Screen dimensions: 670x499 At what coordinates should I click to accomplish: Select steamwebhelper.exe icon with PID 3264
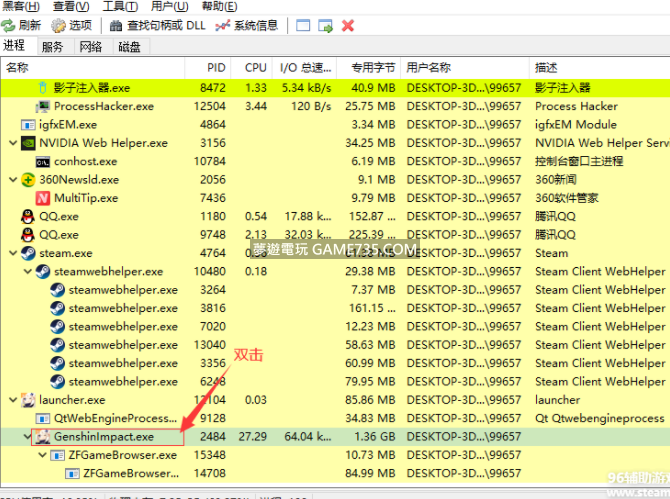(x=57, y=290)
